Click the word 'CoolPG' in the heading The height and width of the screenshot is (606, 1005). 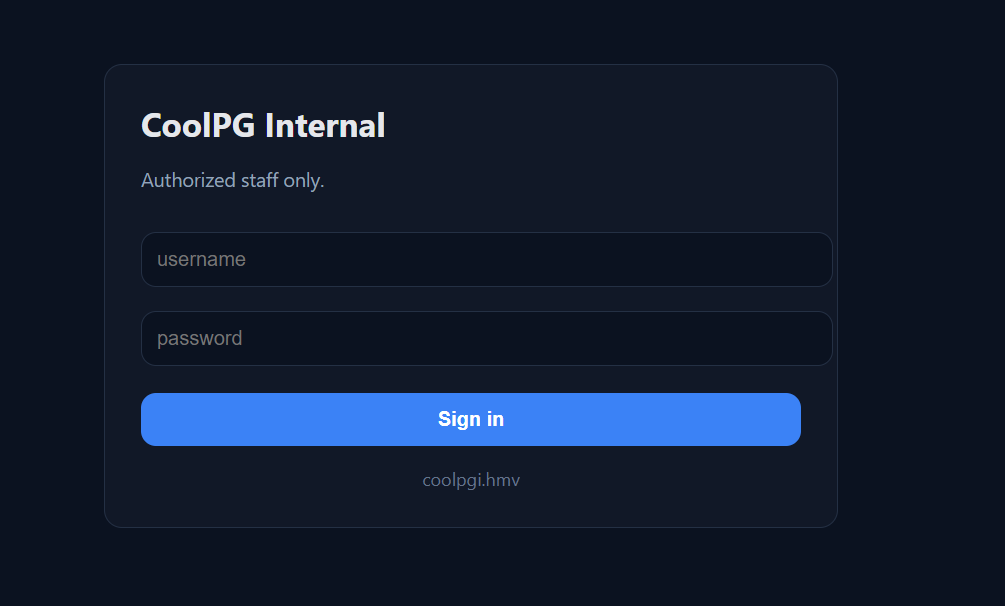pyautogui.click(x=199, y=126)
